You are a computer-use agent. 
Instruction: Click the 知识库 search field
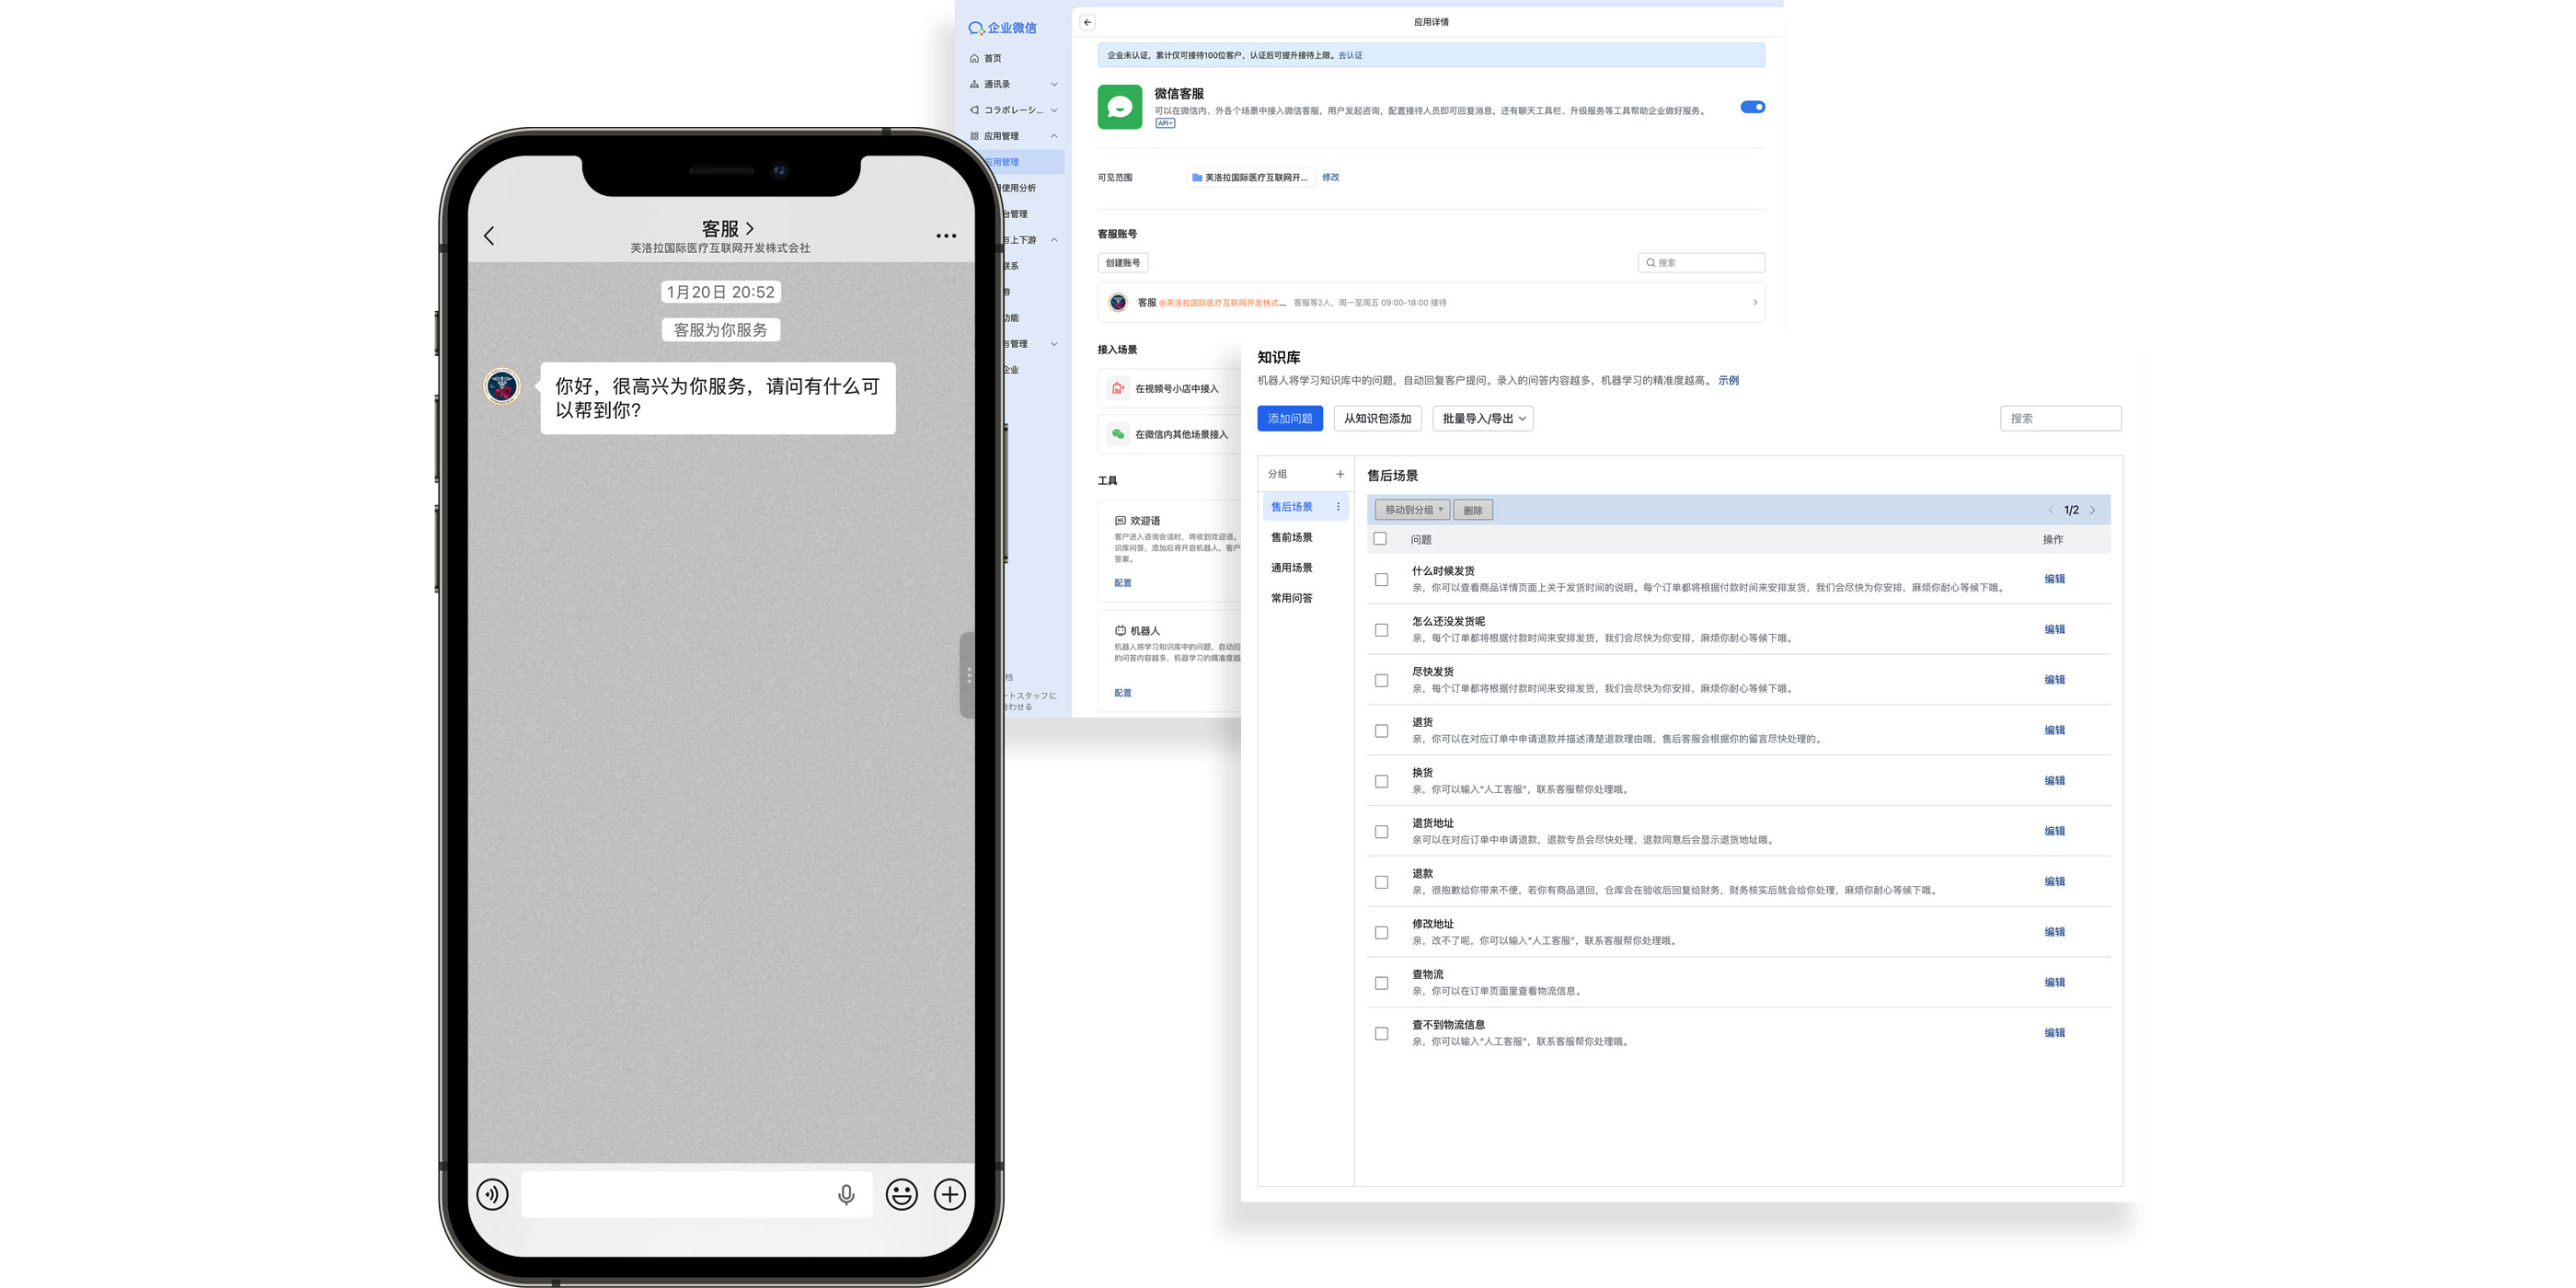(2060, 419)
